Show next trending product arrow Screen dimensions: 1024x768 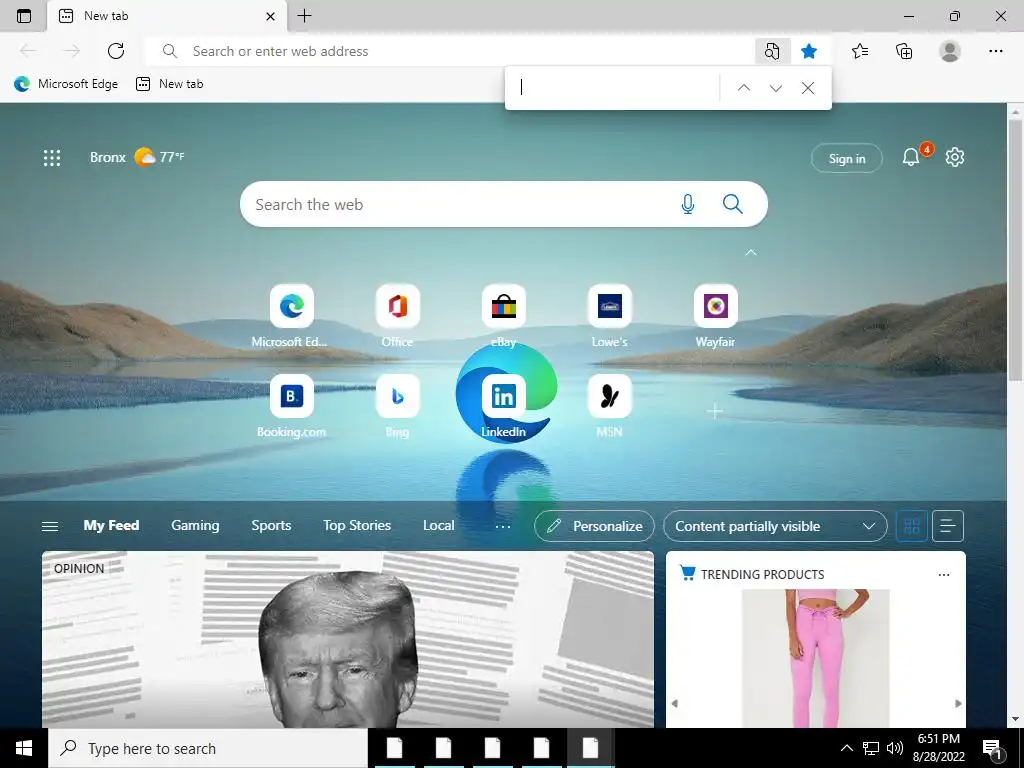tap(958, 703)
